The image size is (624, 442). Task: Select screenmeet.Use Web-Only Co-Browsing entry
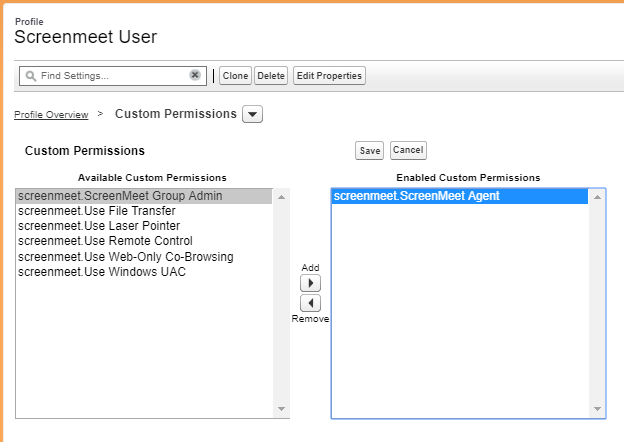[144, 257]
